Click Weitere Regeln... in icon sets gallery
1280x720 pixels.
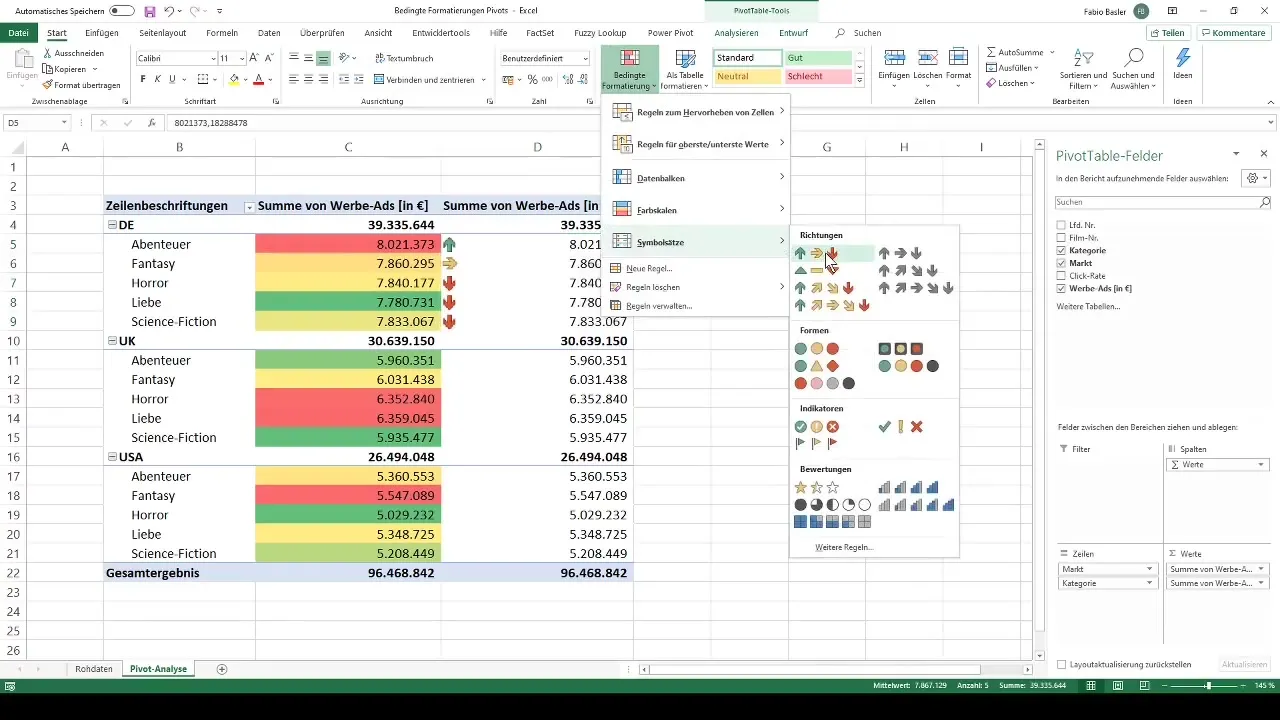[x=844, y=547]
